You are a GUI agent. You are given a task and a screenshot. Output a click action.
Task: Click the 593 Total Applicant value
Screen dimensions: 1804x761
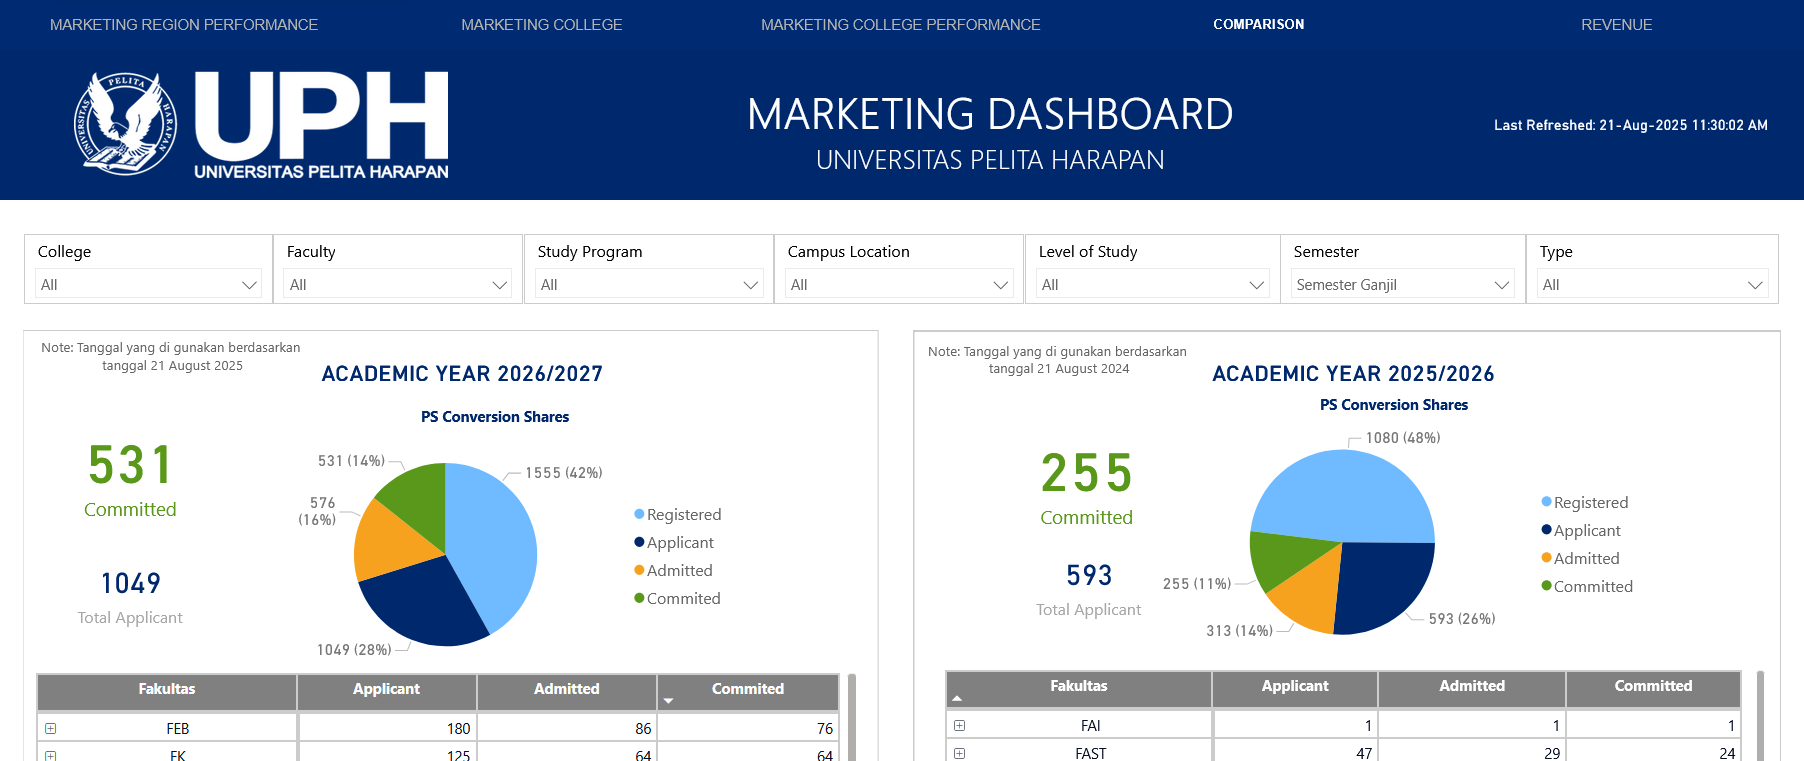(1088, 575)
